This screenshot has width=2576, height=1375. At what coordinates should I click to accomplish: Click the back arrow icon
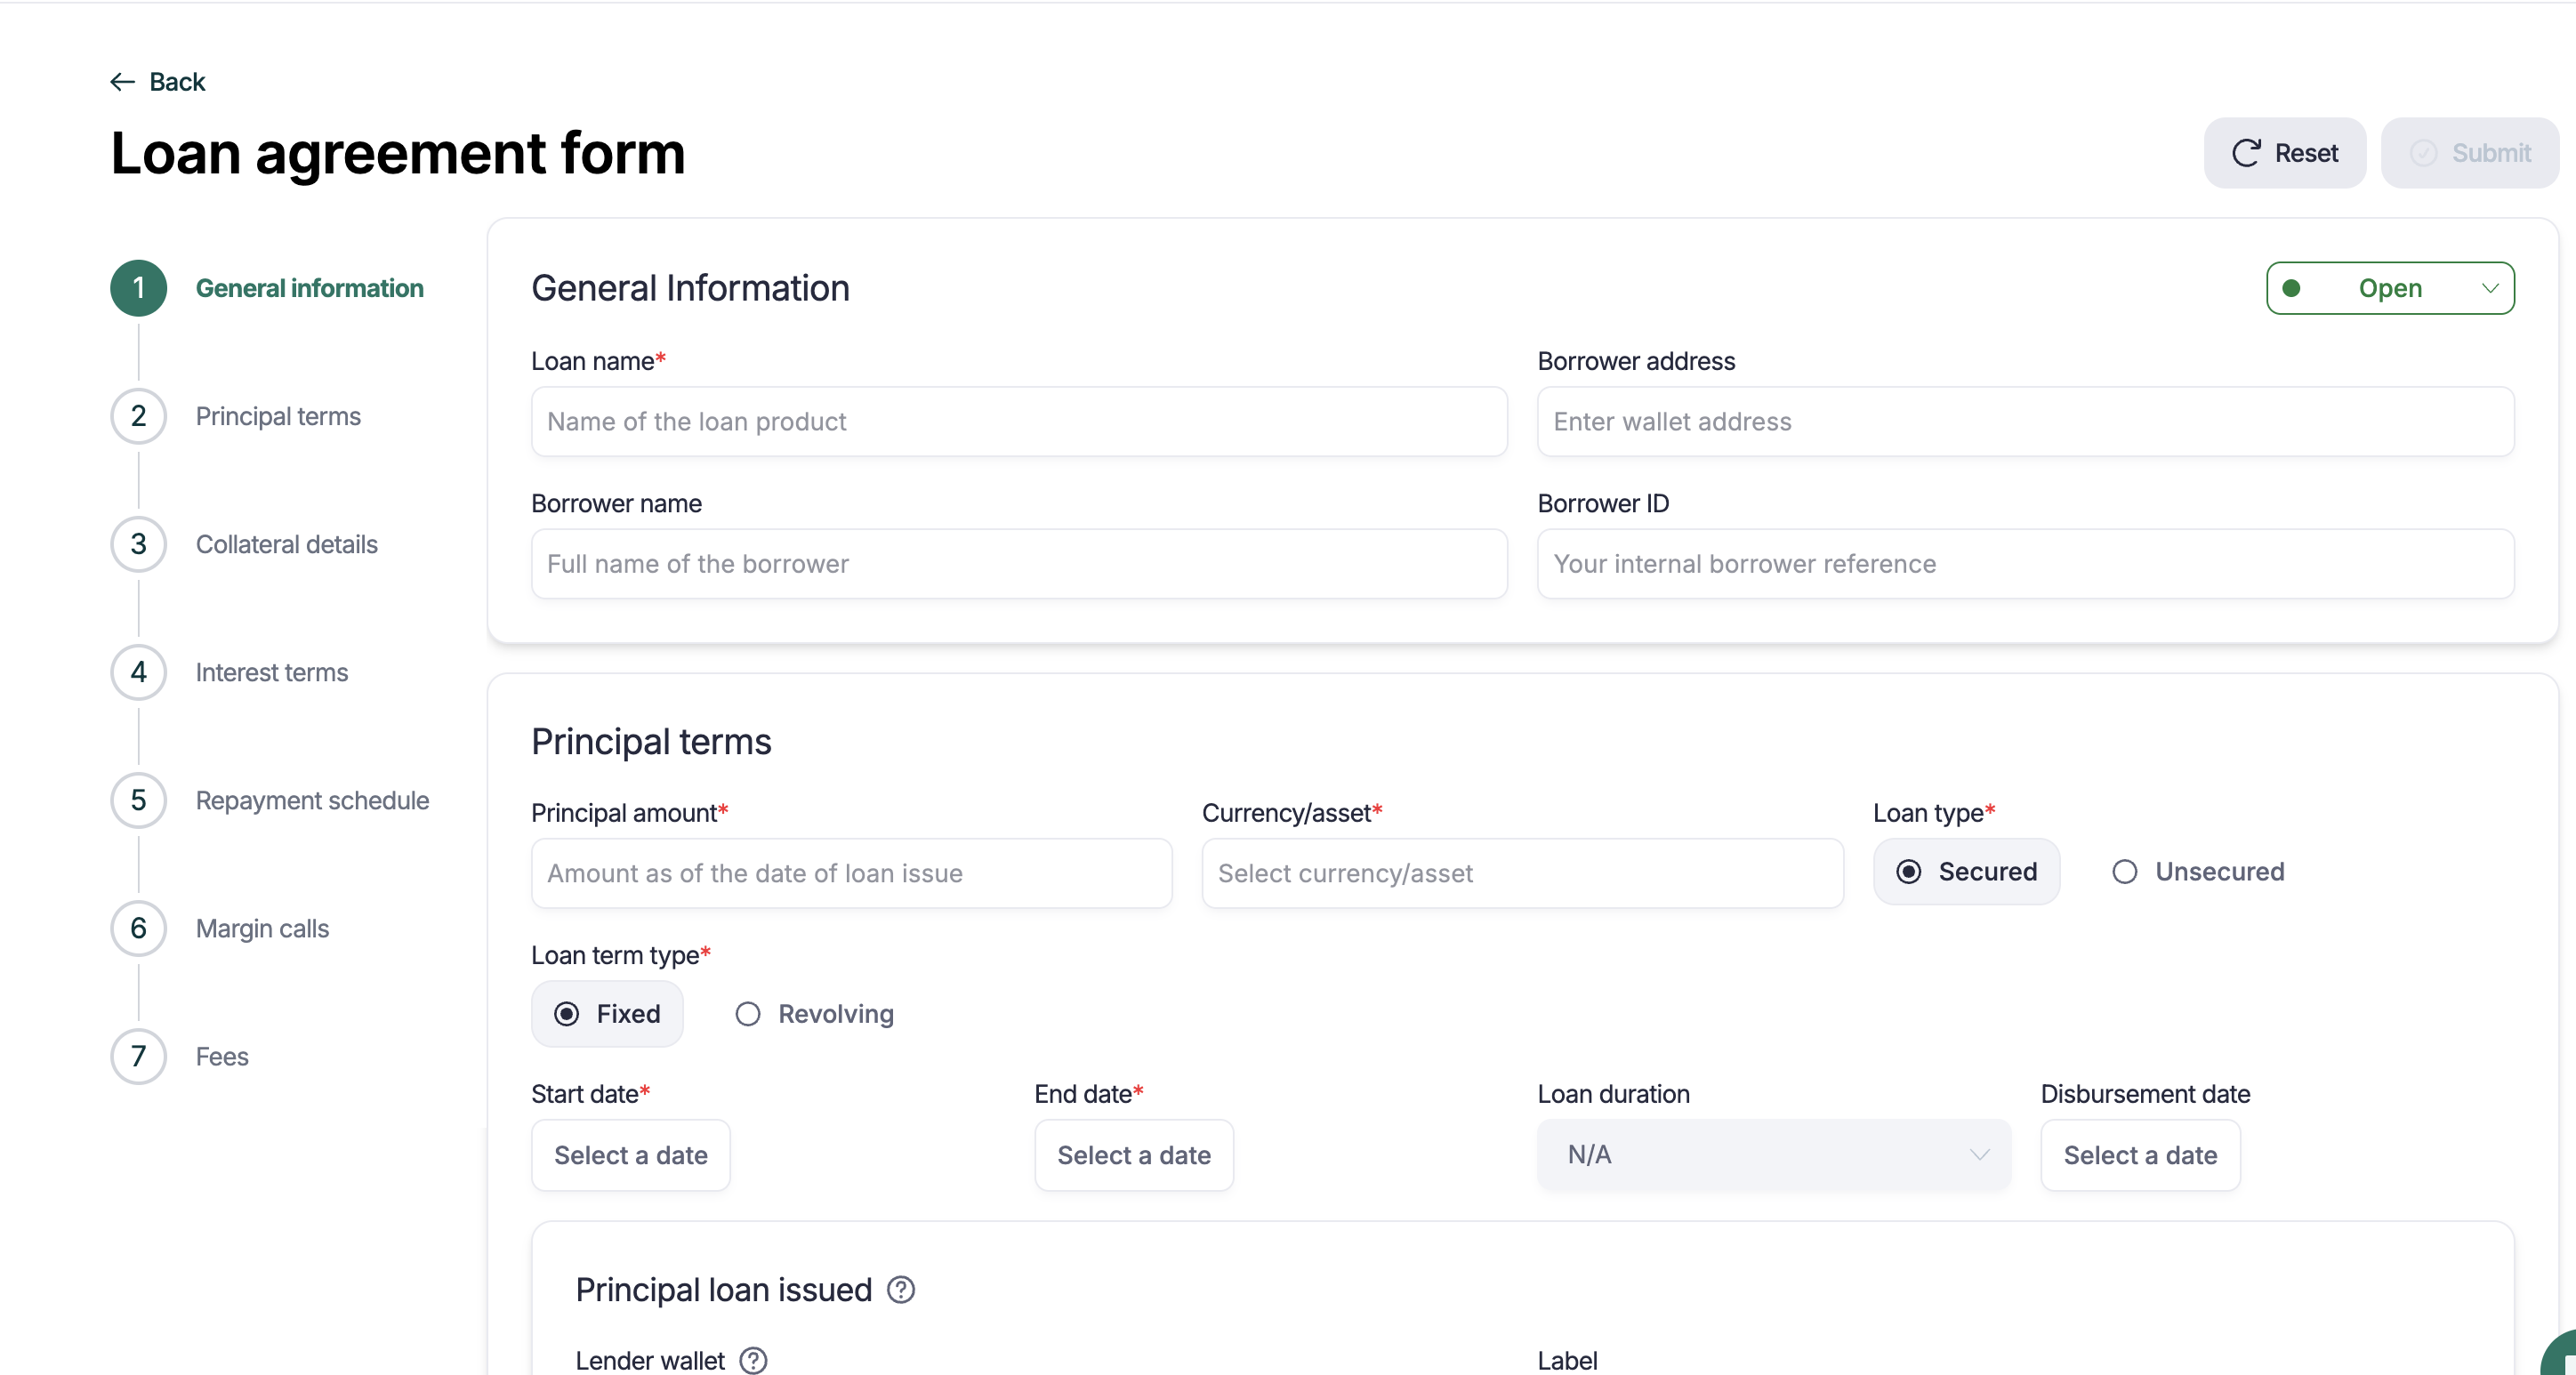coord(122,82)
